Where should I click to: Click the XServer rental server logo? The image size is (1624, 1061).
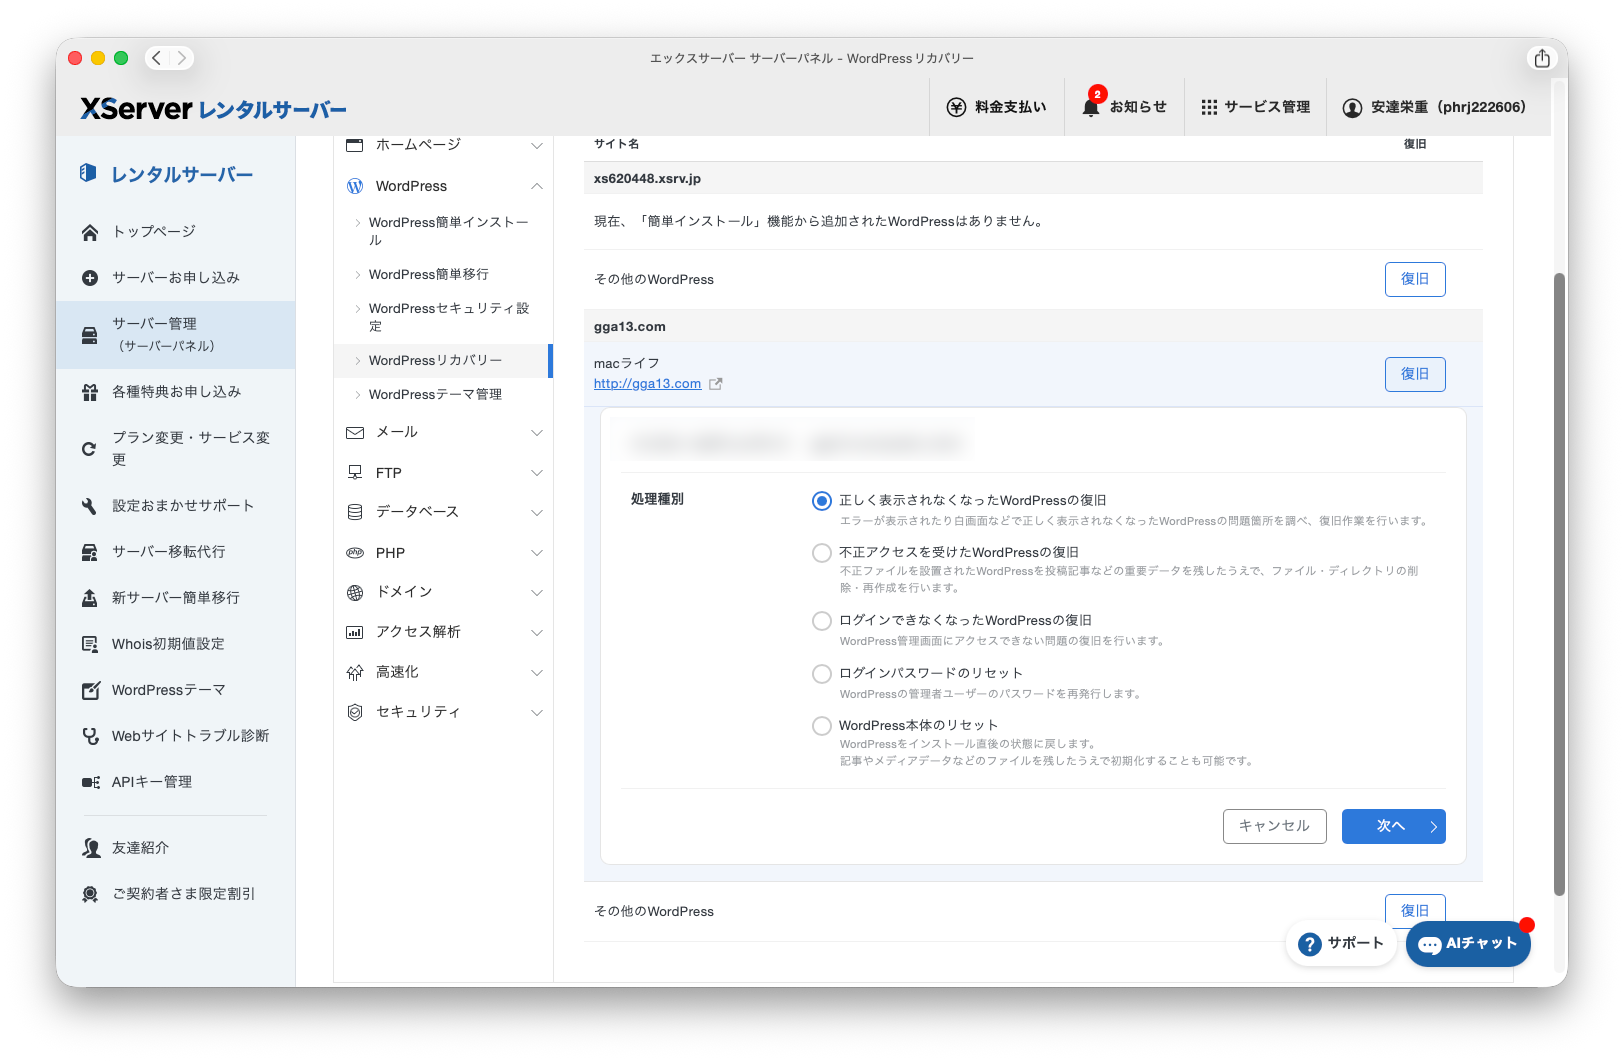[x=213, y=109]
